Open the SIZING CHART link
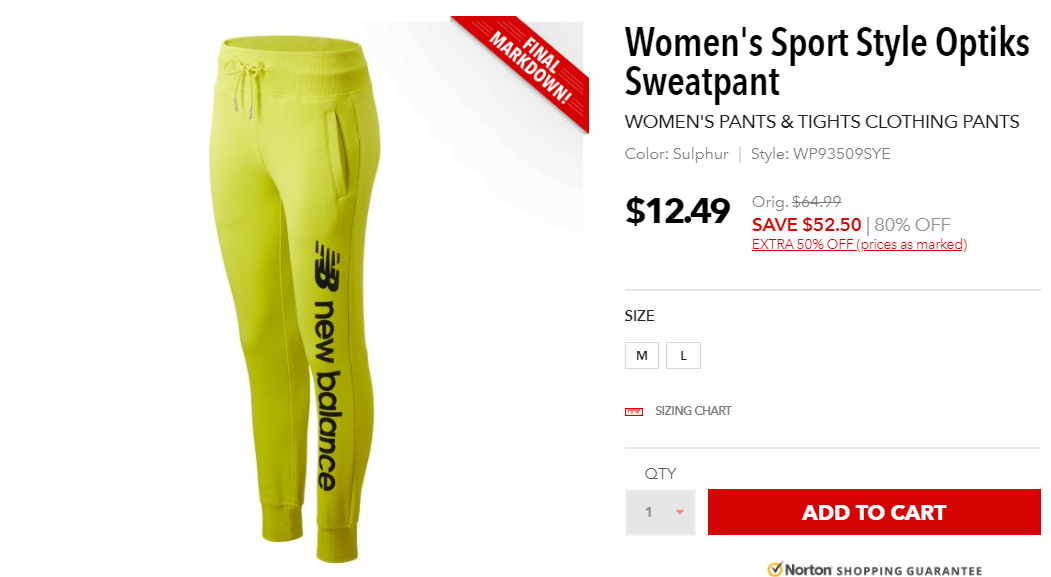1051x577 pixels. pos(693,411)
